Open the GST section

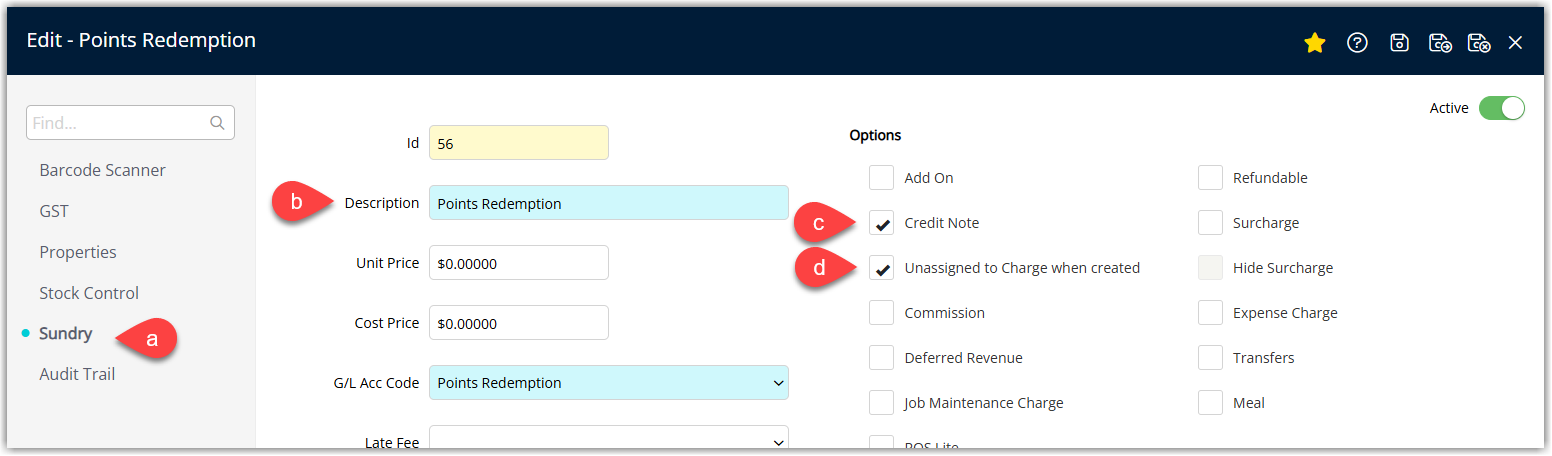[54, 211]
